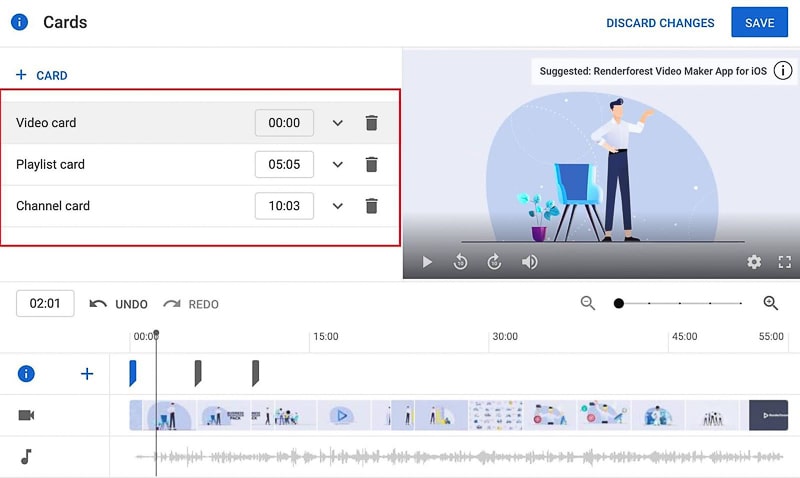The width and height of the screenshot is (800, 478).
Task: Click the audio waveform track
Action: click(x=459, y=457)
